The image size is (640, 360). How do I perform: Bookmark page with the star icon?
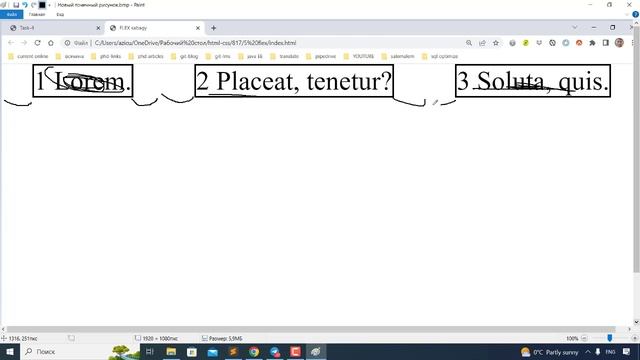click(496, 43)
